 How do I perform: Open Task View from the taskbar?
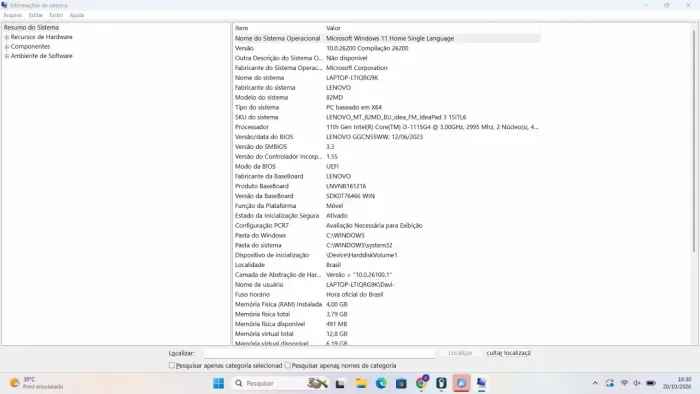pyautogui.click(x=340, y=383)
